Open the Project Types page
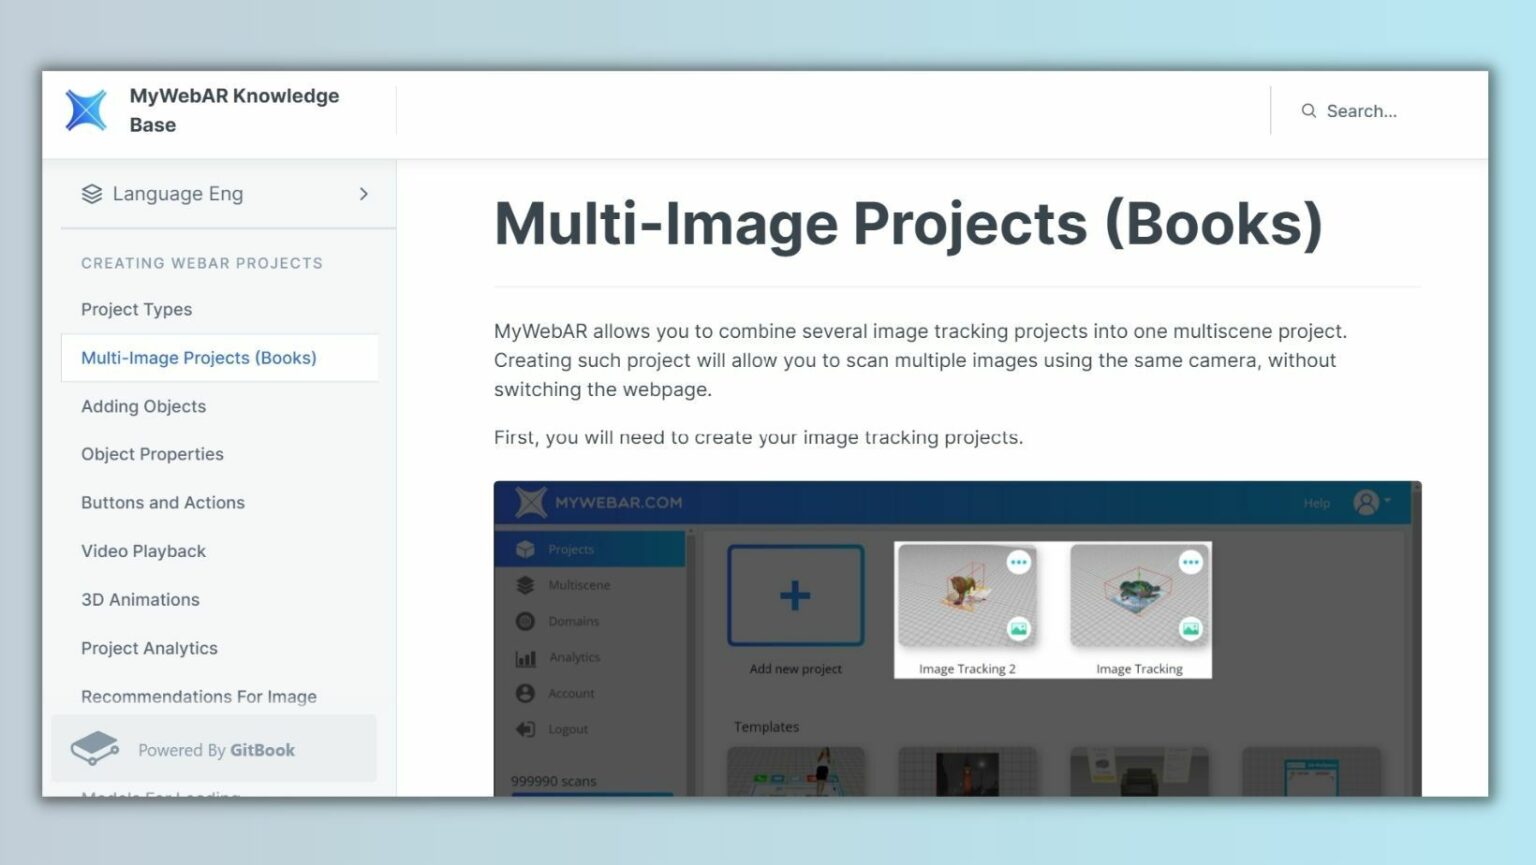Viewport: 1536px width, 865px height. 136,309
